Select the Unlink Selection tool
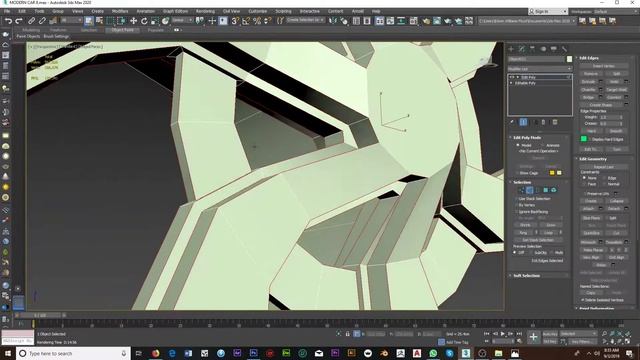The width and height of the screenshot is (640, 360). click(x=42, y=21)
